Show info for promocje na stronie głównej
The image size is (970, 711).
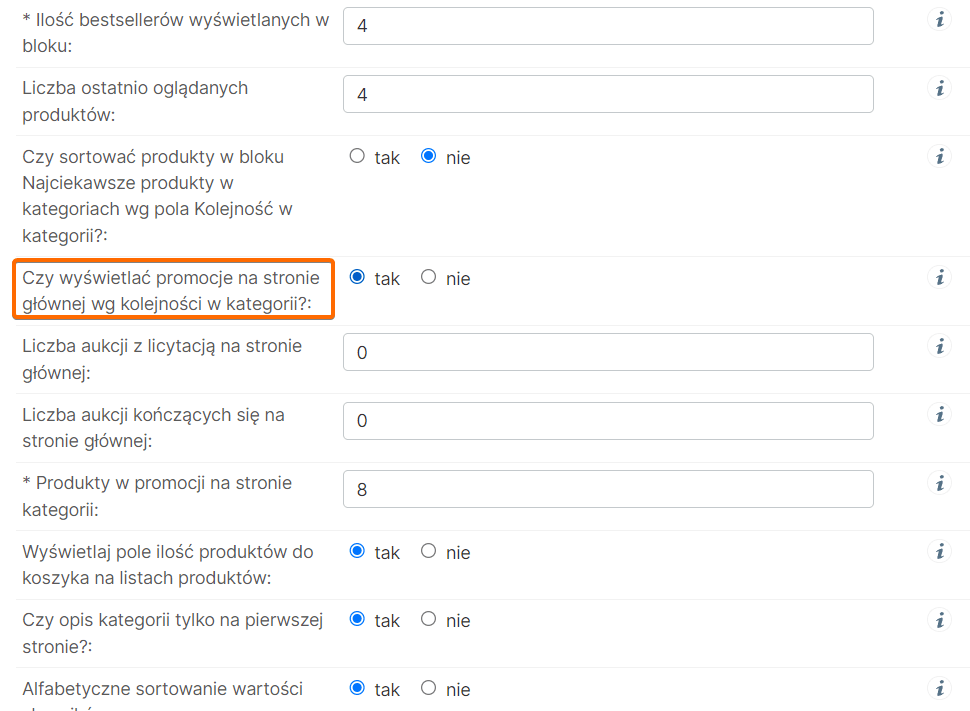pos(939,278)
